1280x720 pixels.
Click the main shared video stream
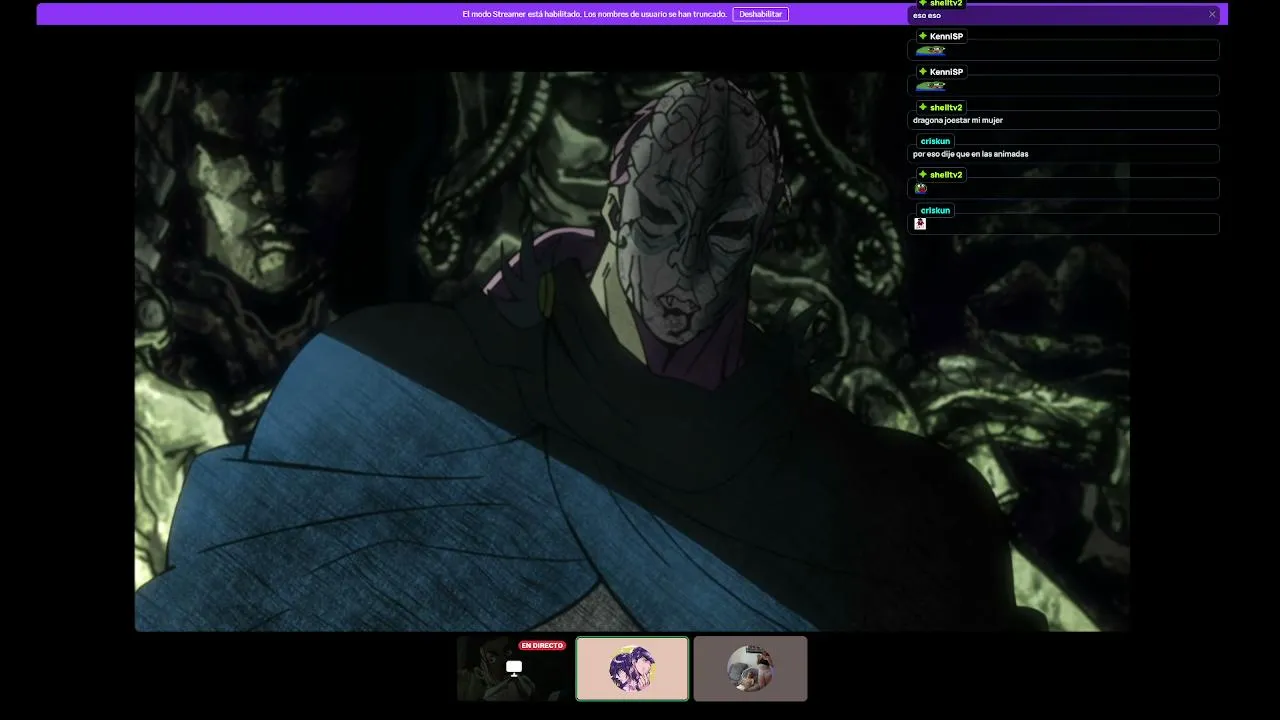point(632,351)
